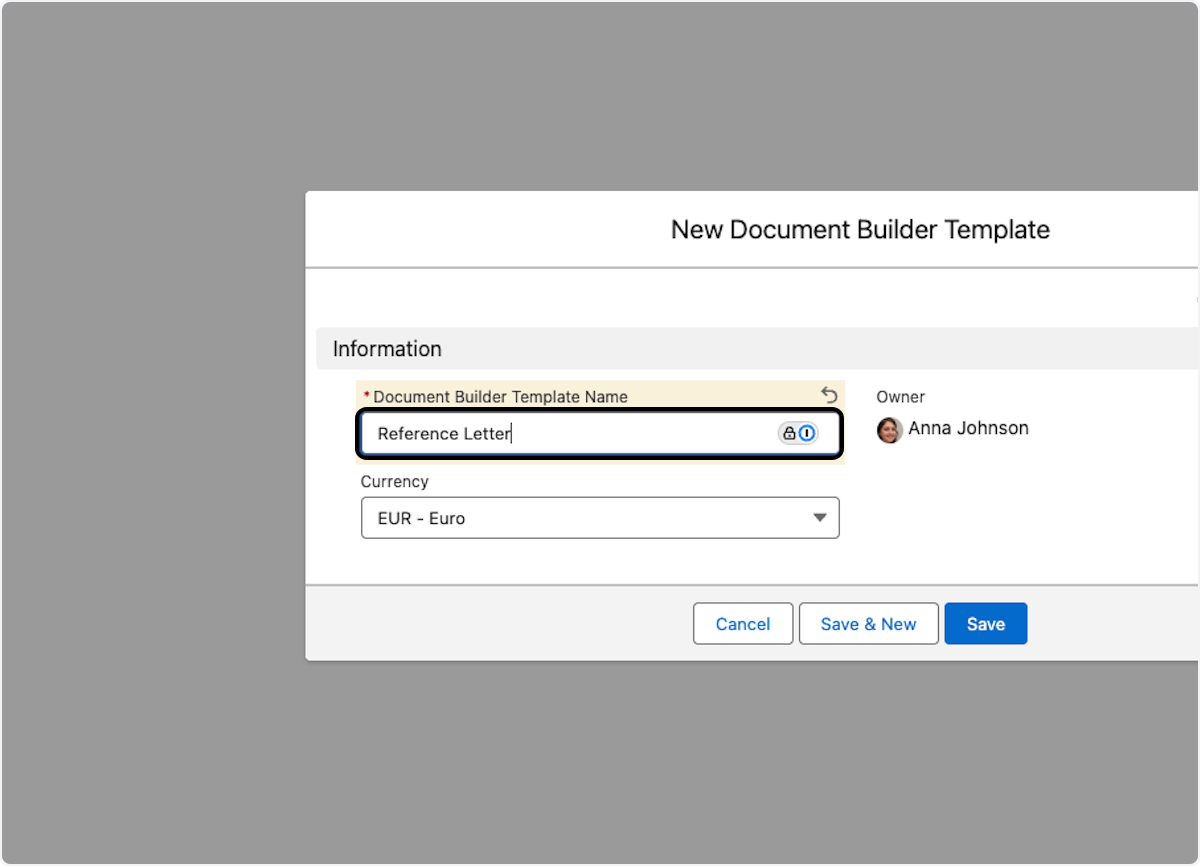1200x866 pixels.
Task: Click the Information section header
Action: coord(387,349)
